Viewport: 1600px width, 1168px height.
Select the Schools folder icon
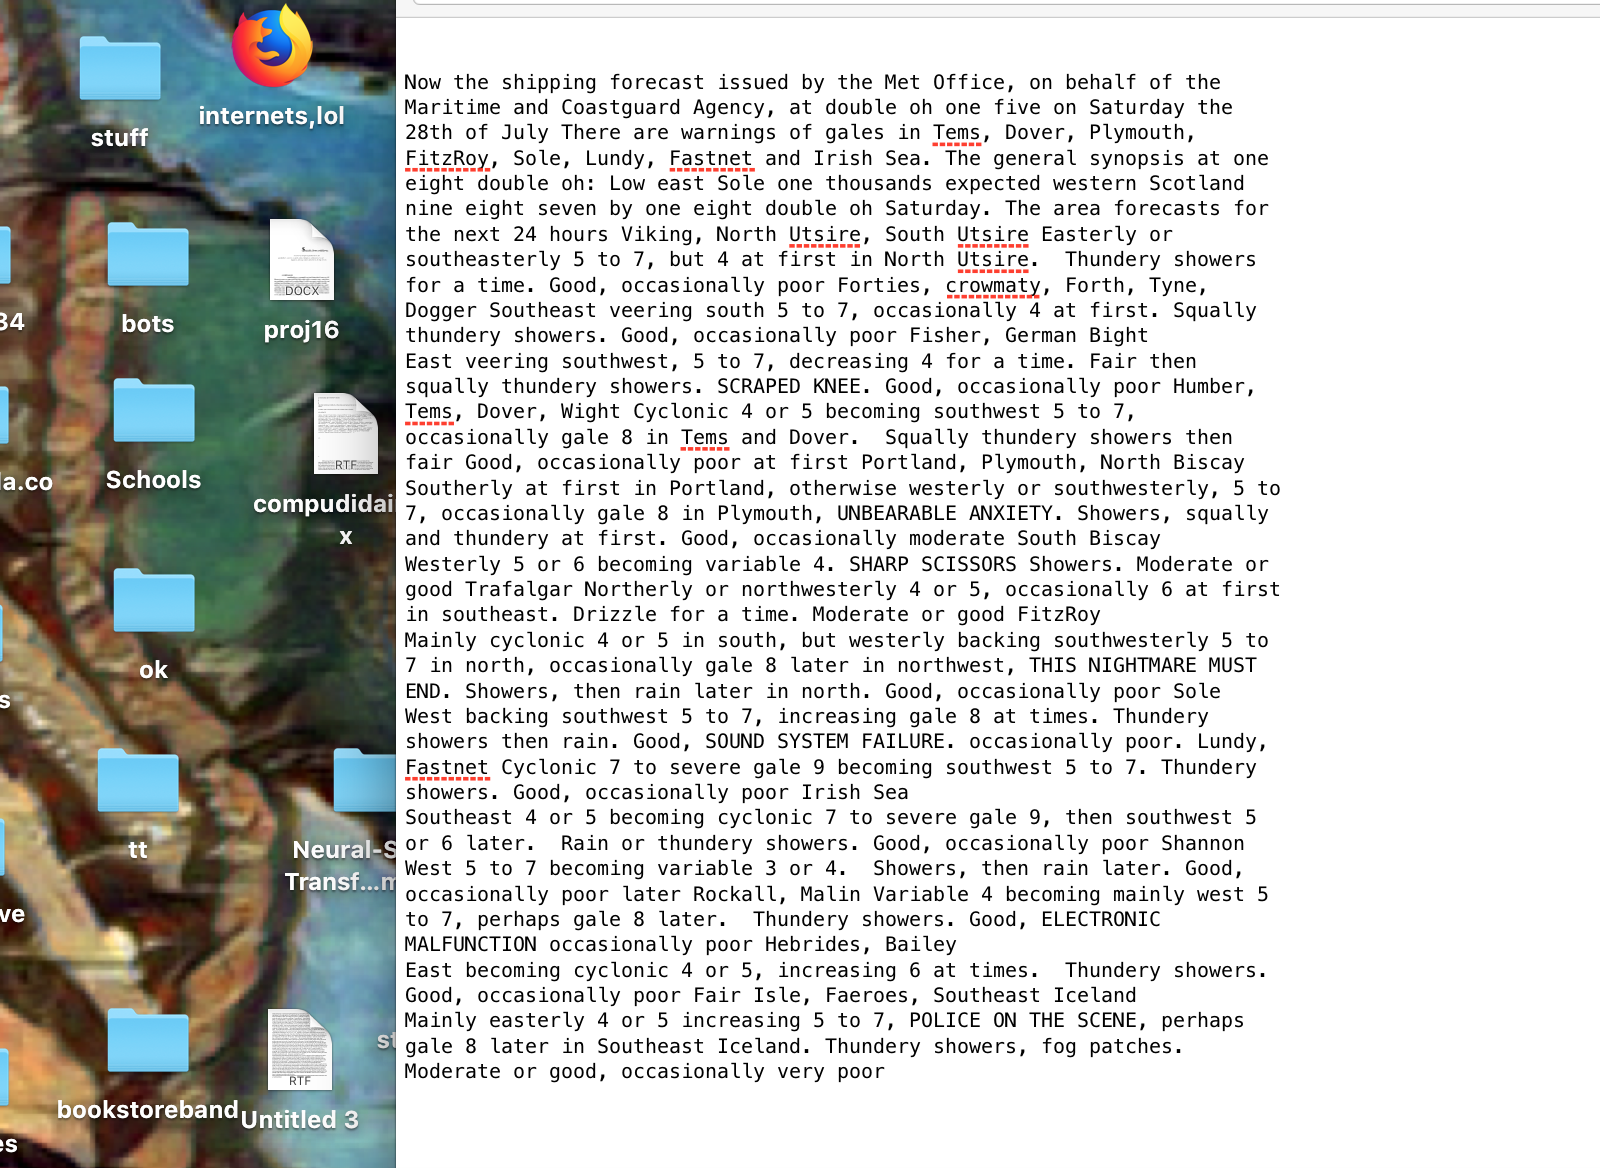click(153, 411)
